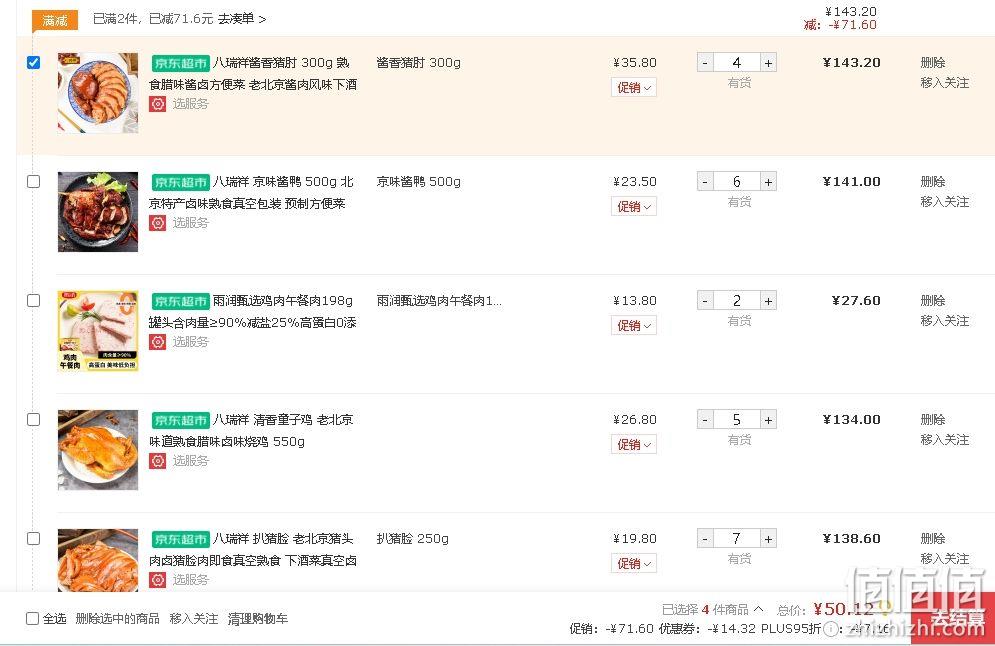Open the 酱香猪肘 product thumbnail
The height and width of the screenshot is (646, 995).
[98, 93]
